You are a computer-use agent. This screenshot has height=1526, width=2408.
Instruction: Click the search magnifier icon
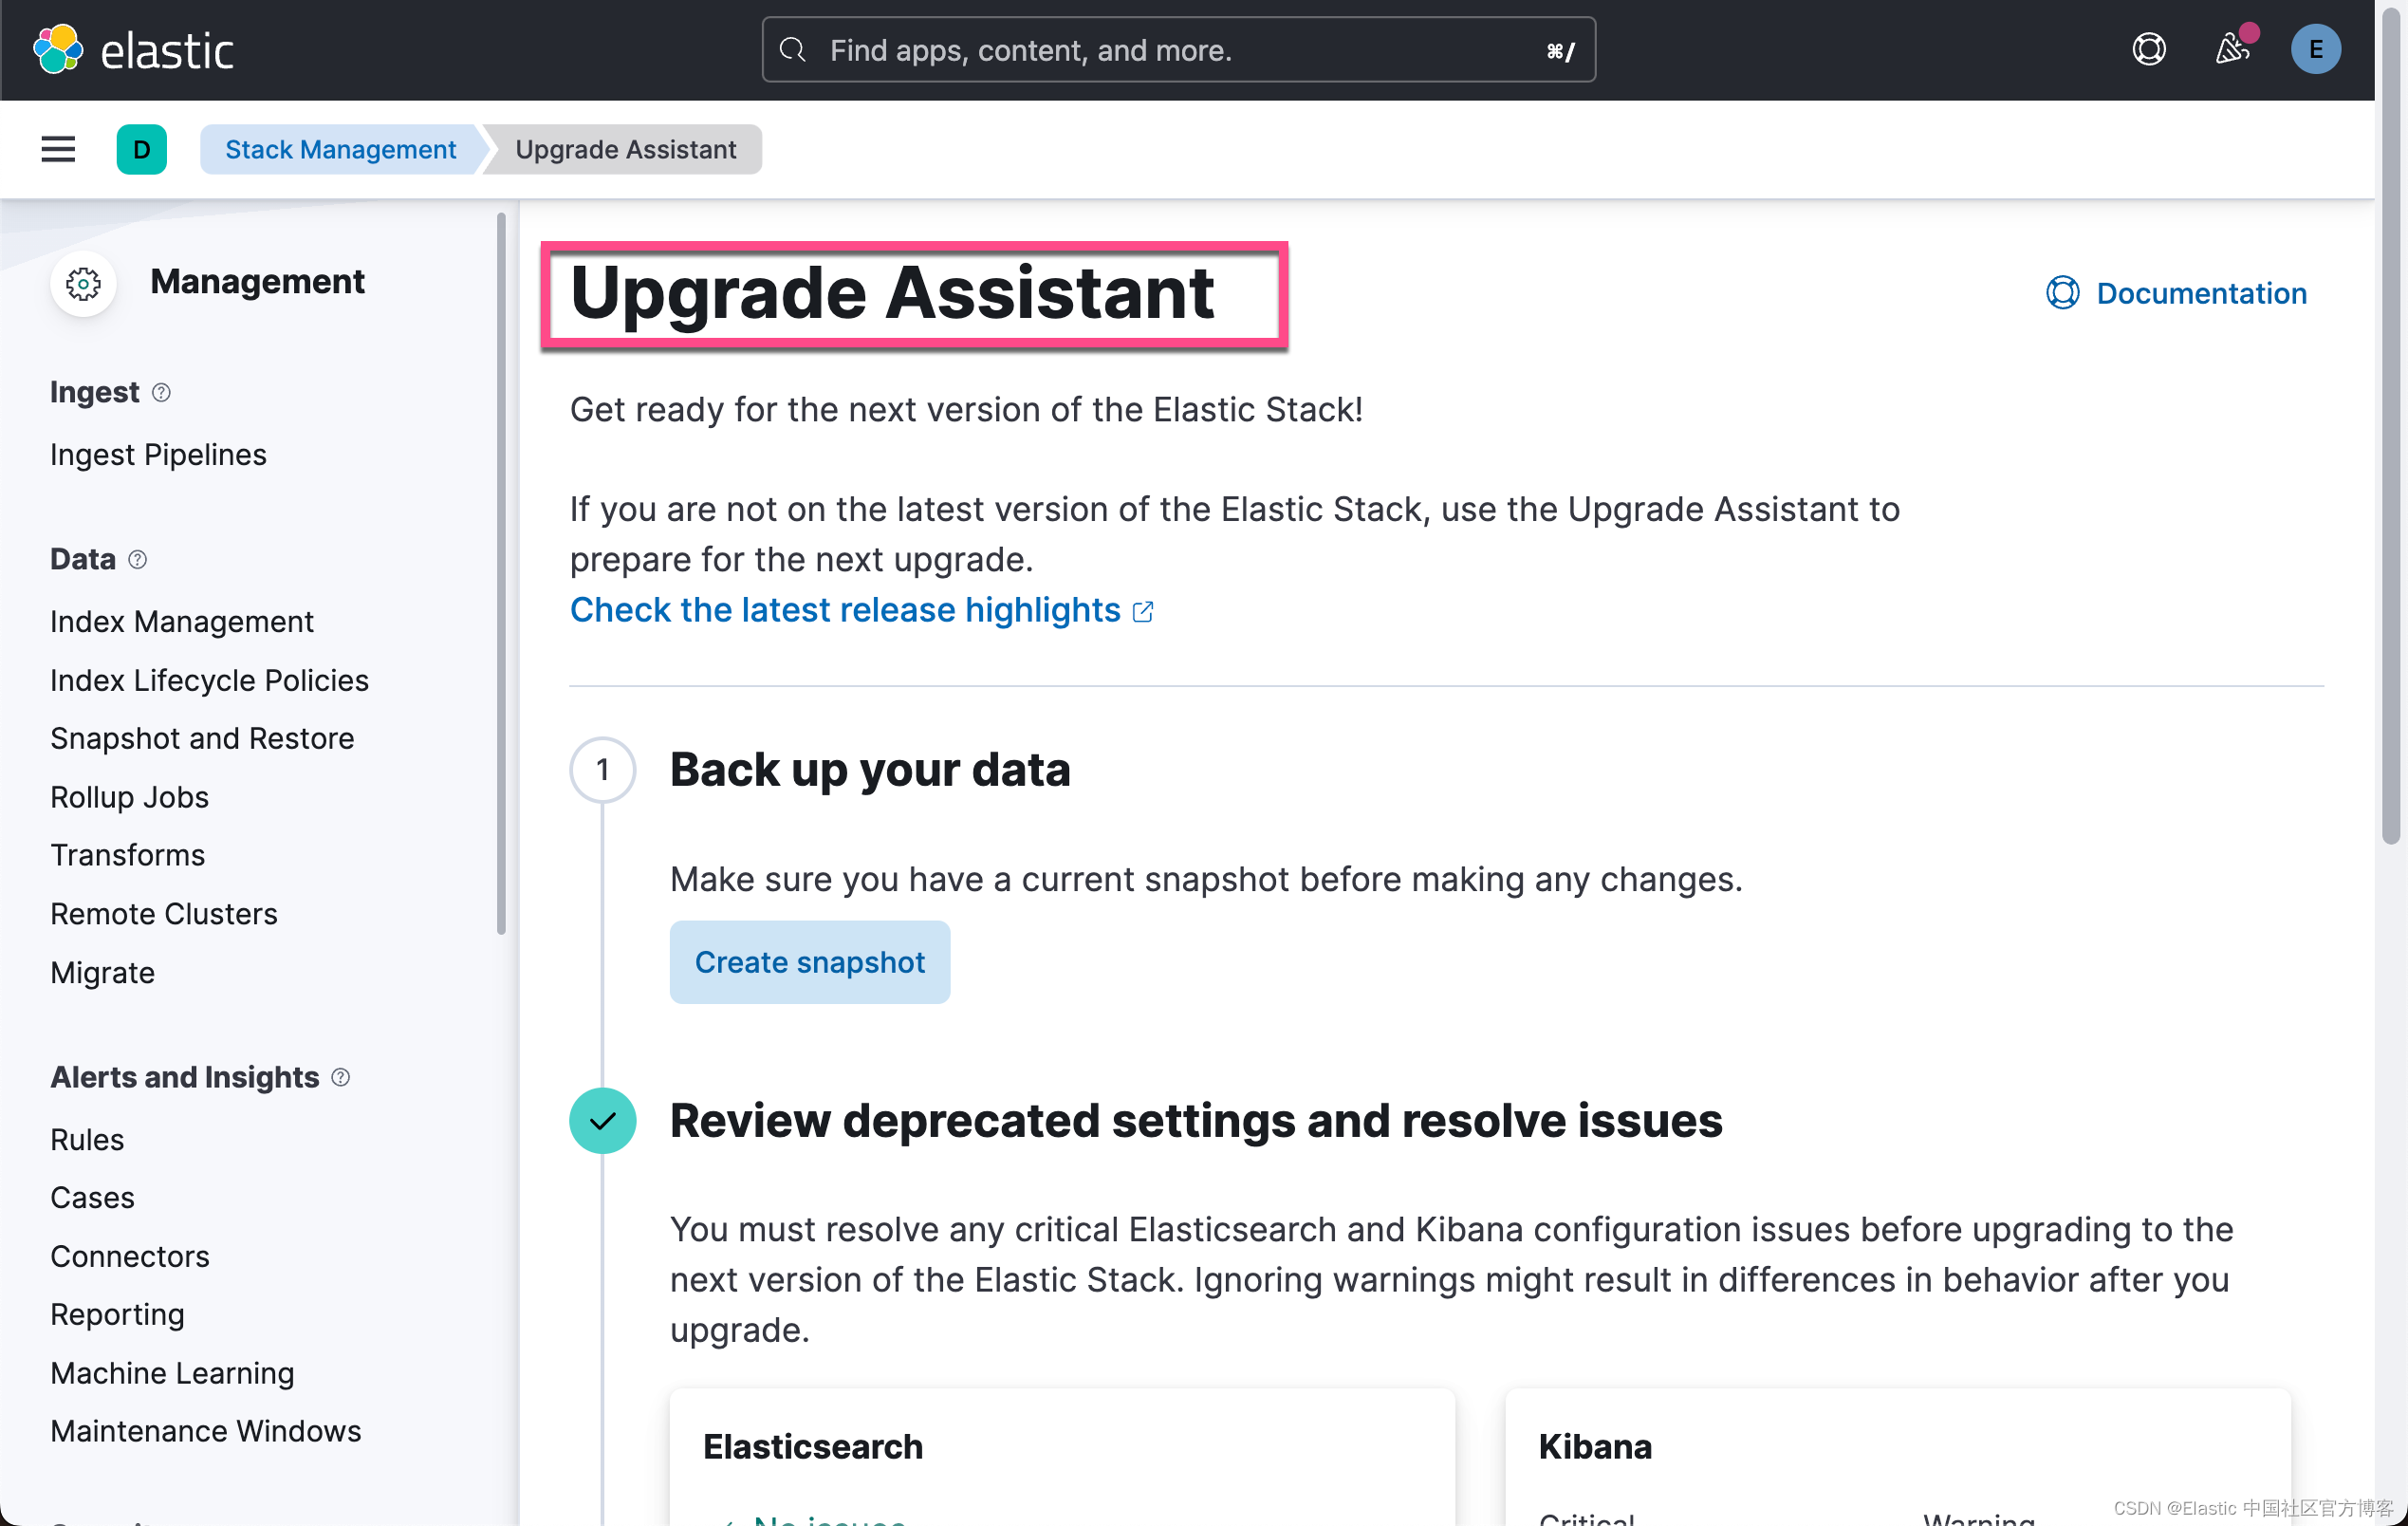[x=791, y=49]
